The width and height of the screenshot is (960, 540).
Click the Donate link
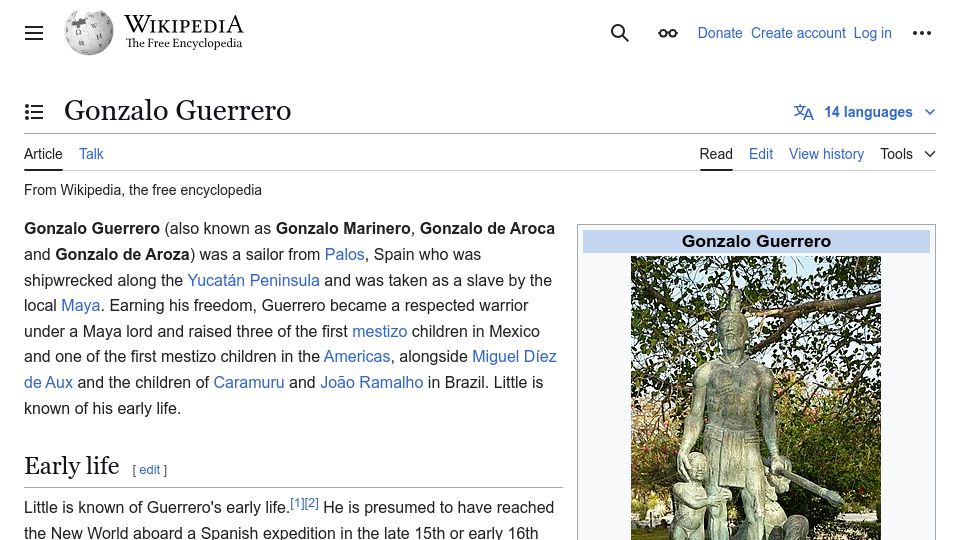coord(719,33)
